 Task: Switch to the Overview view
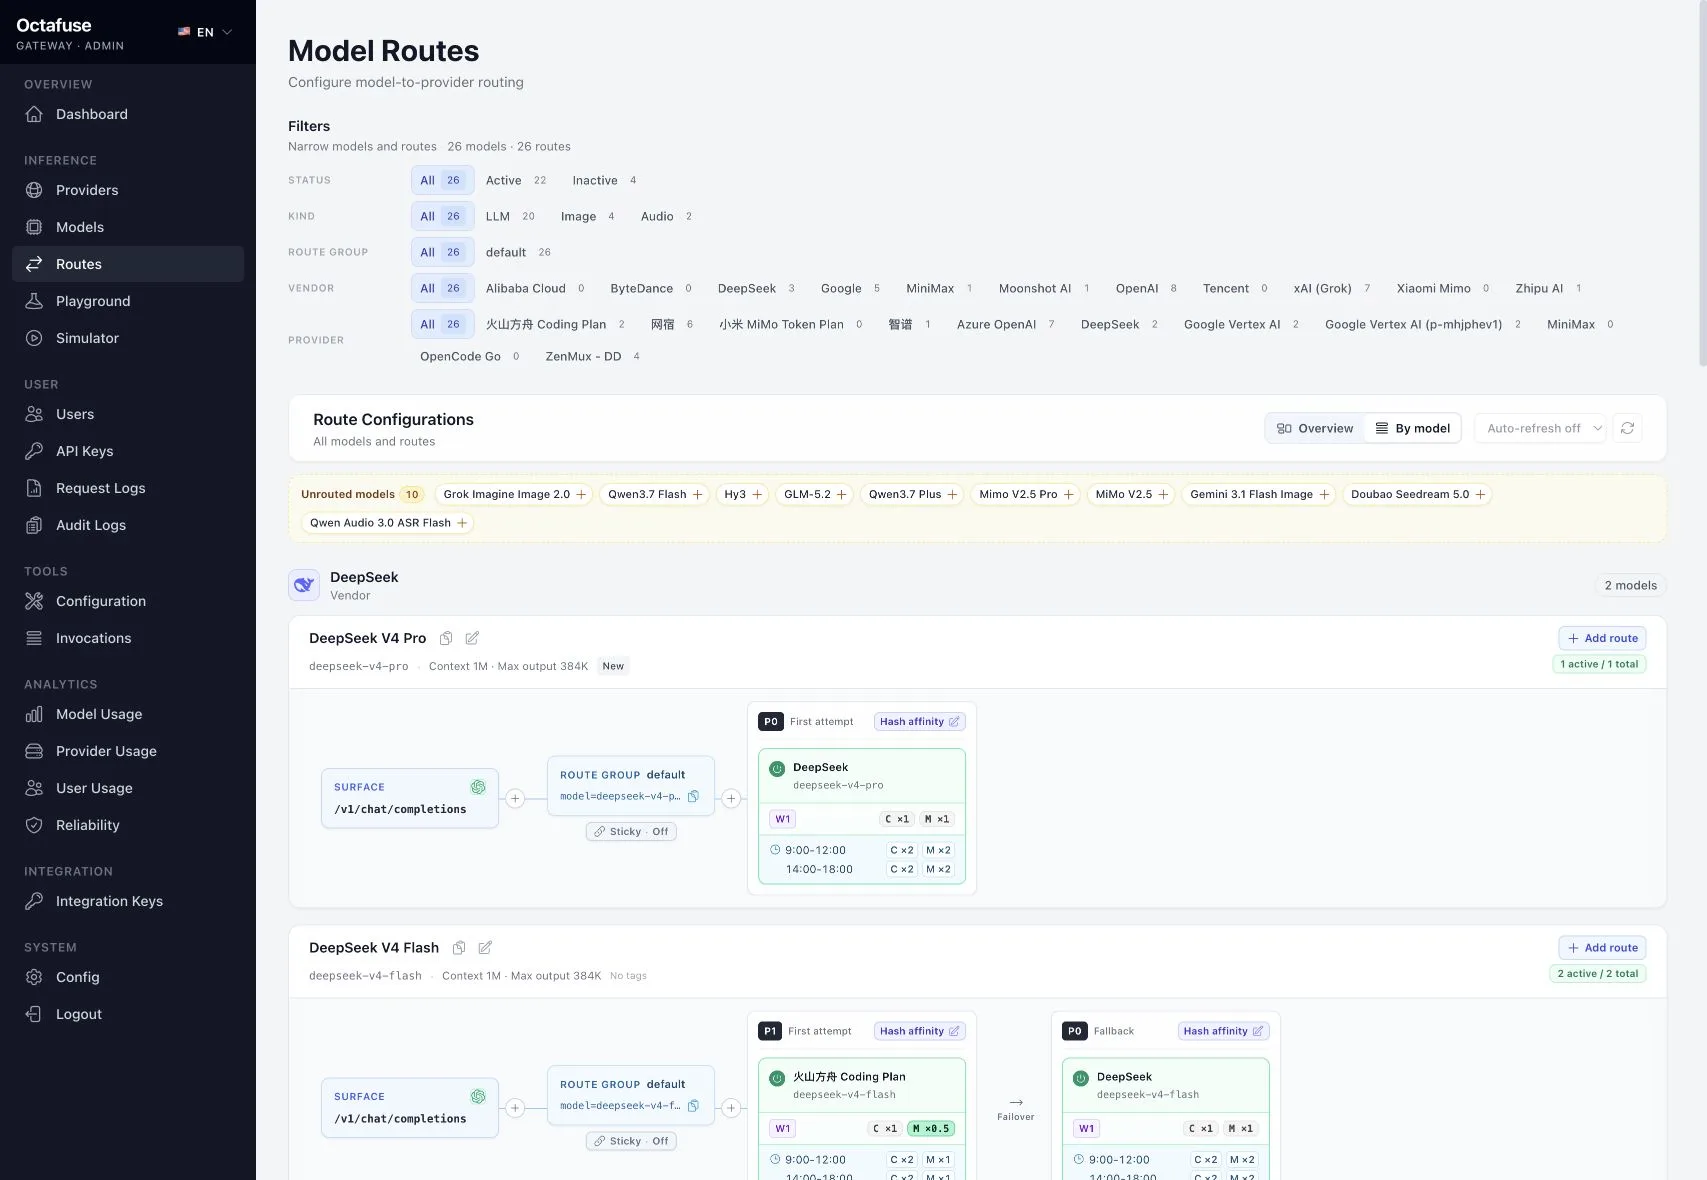click(x=1315, y=428)
